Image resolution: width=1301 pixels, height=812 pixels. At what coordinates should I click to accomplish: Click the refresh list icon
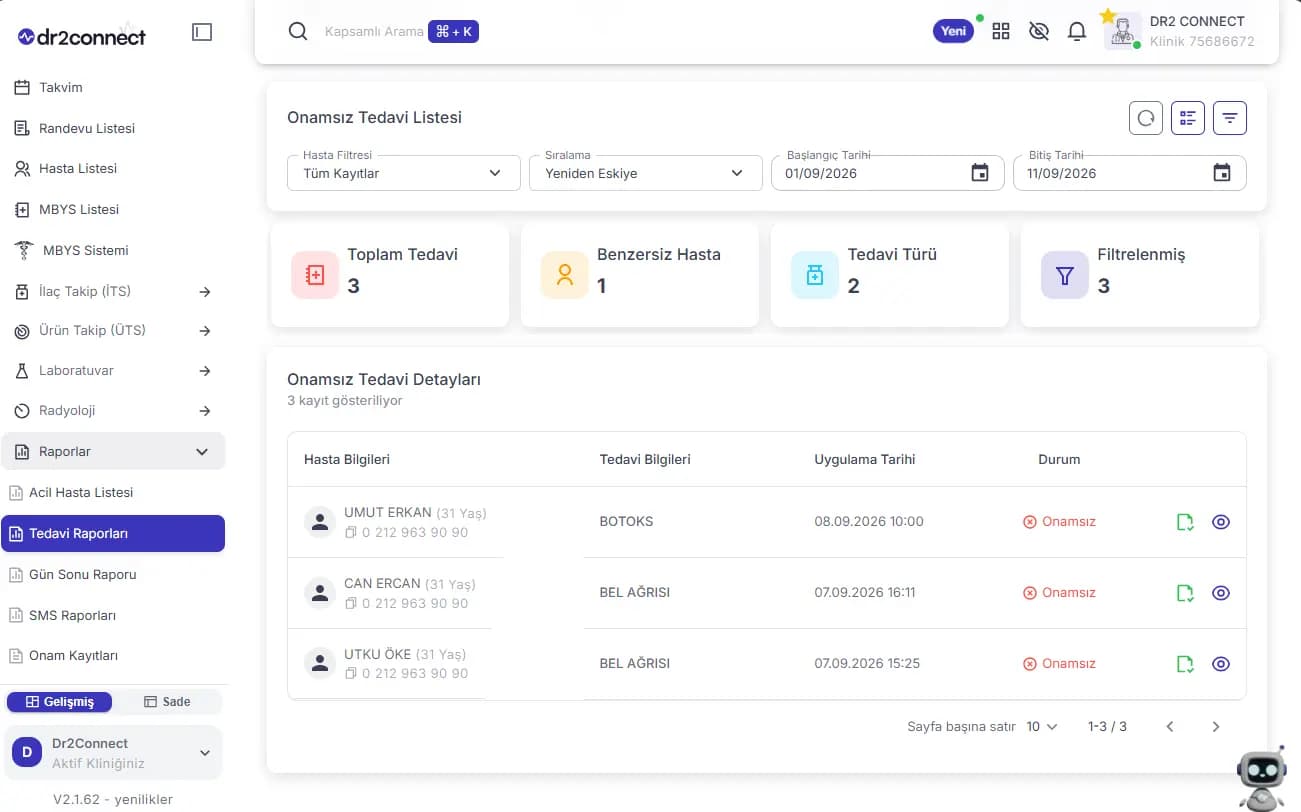[1146, 118]
